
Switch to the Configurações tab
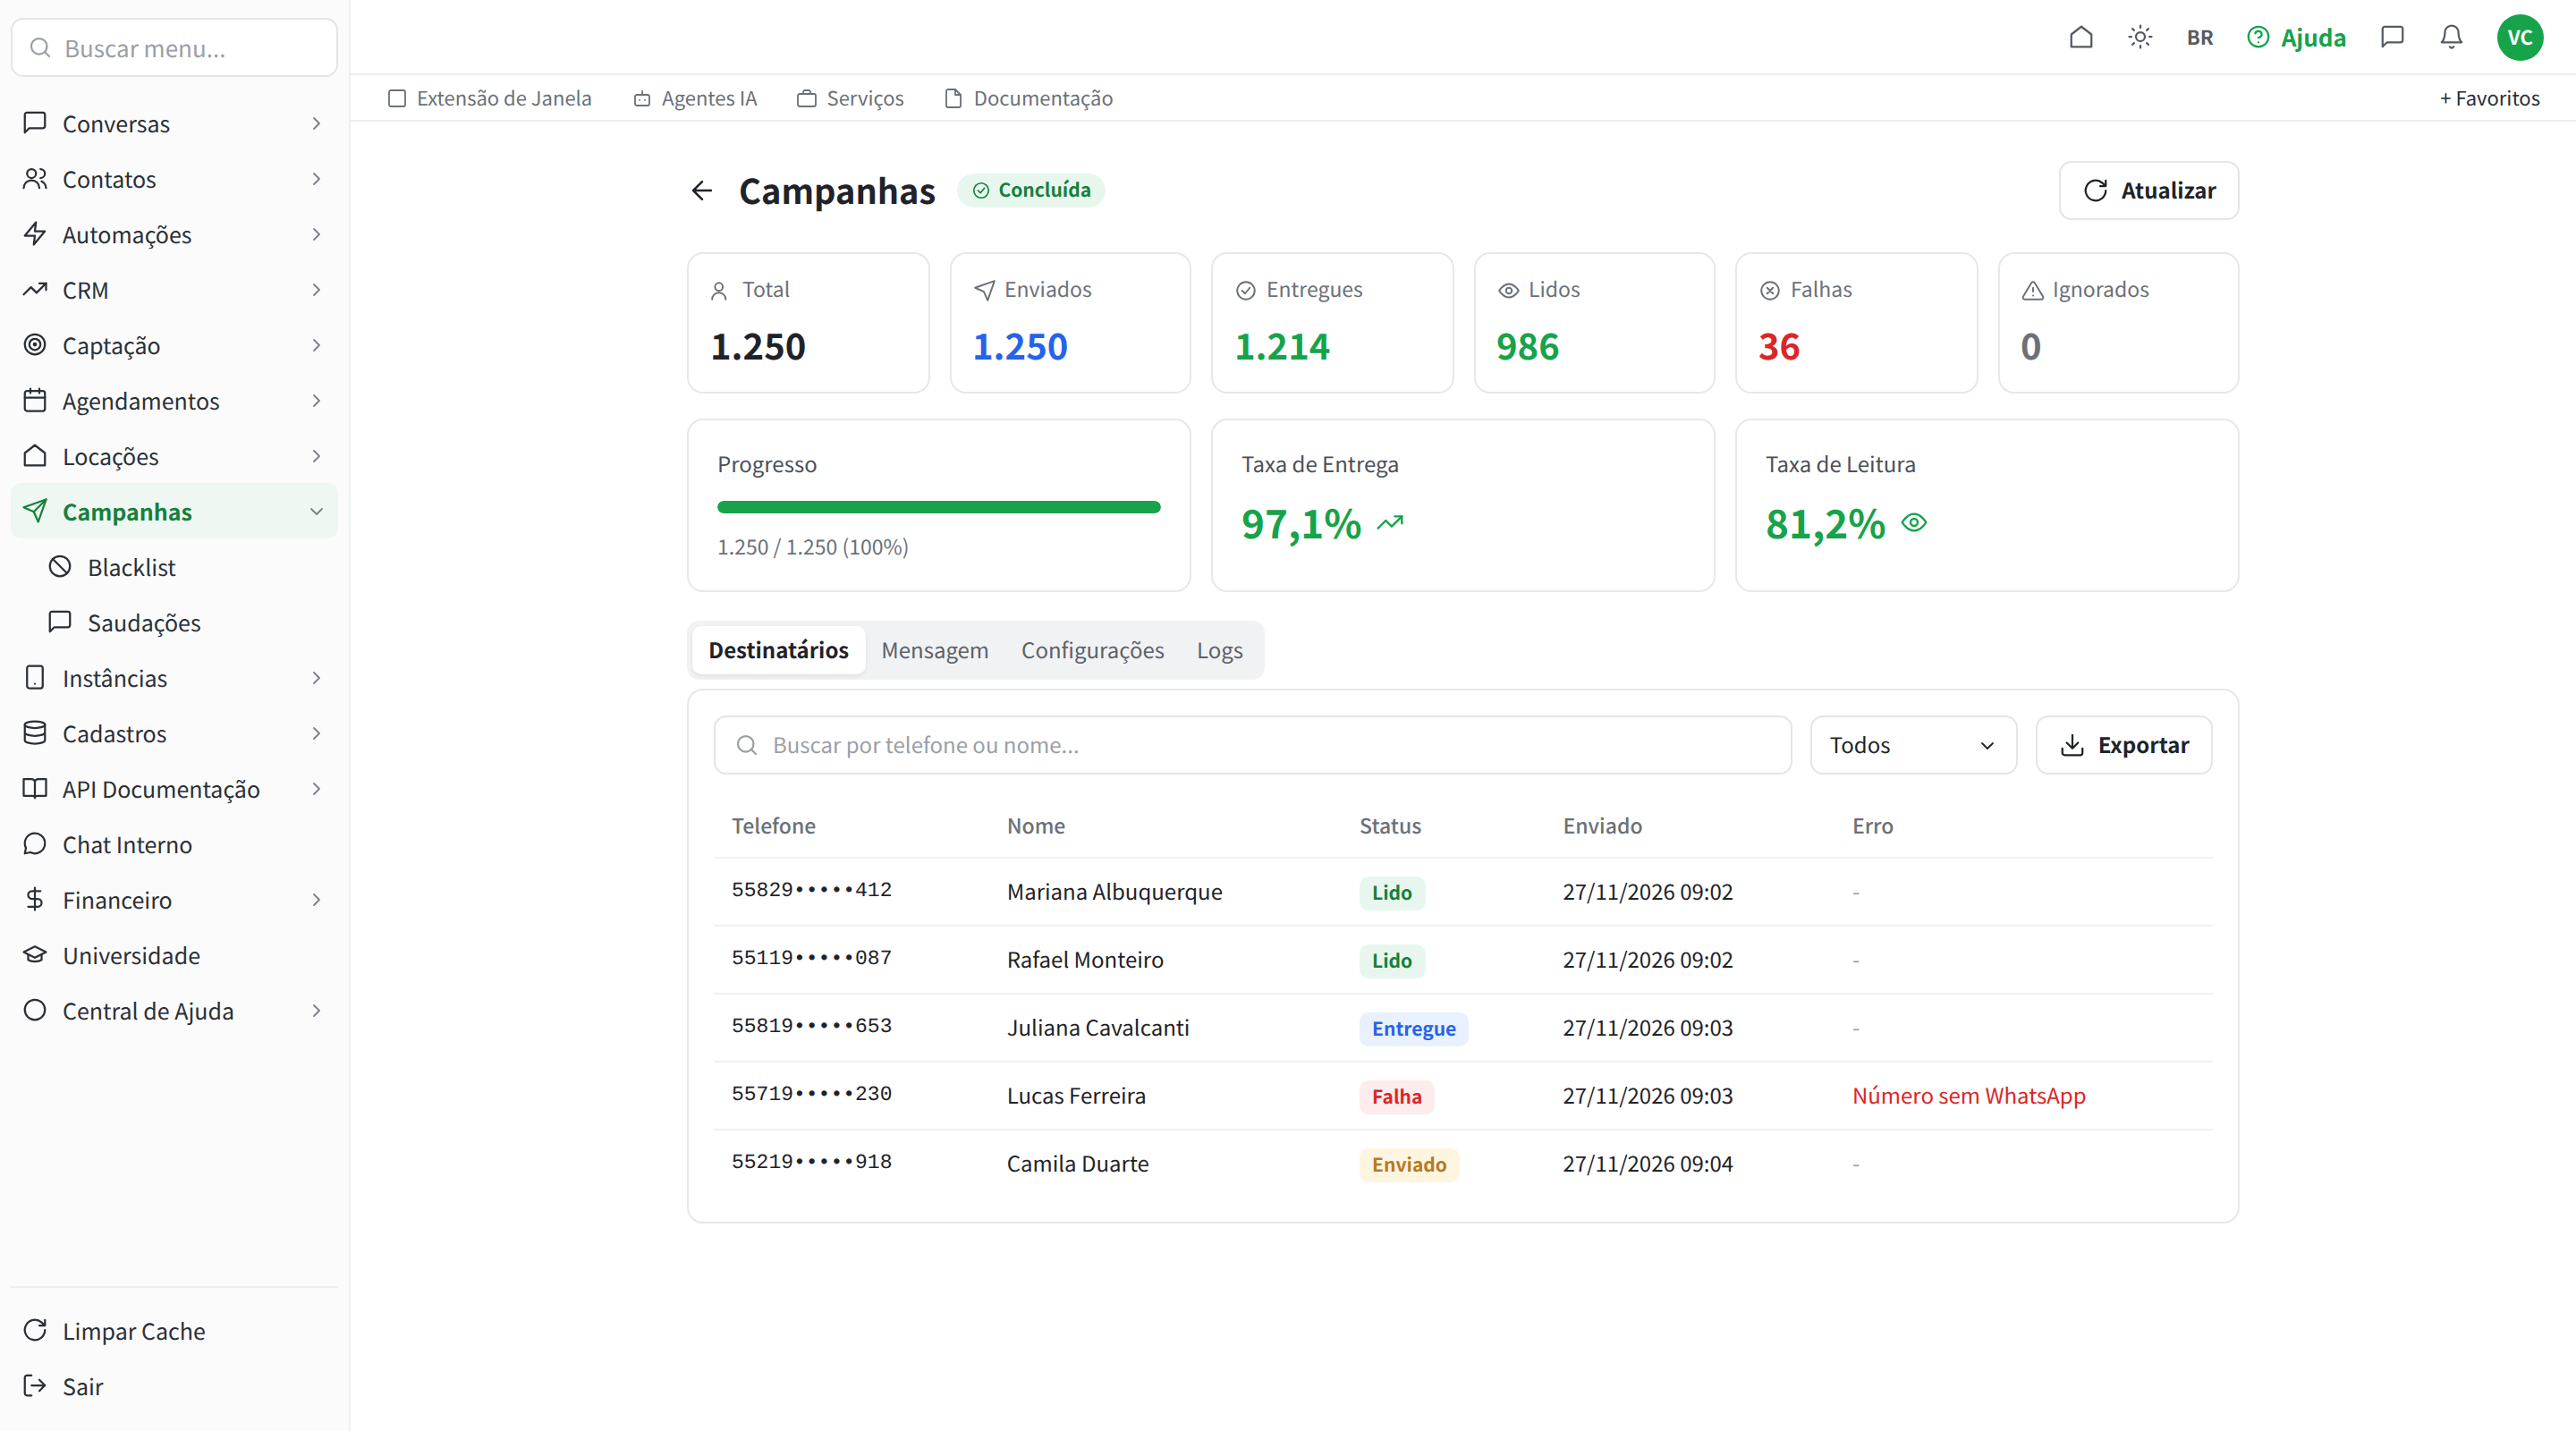[1092, 650]
